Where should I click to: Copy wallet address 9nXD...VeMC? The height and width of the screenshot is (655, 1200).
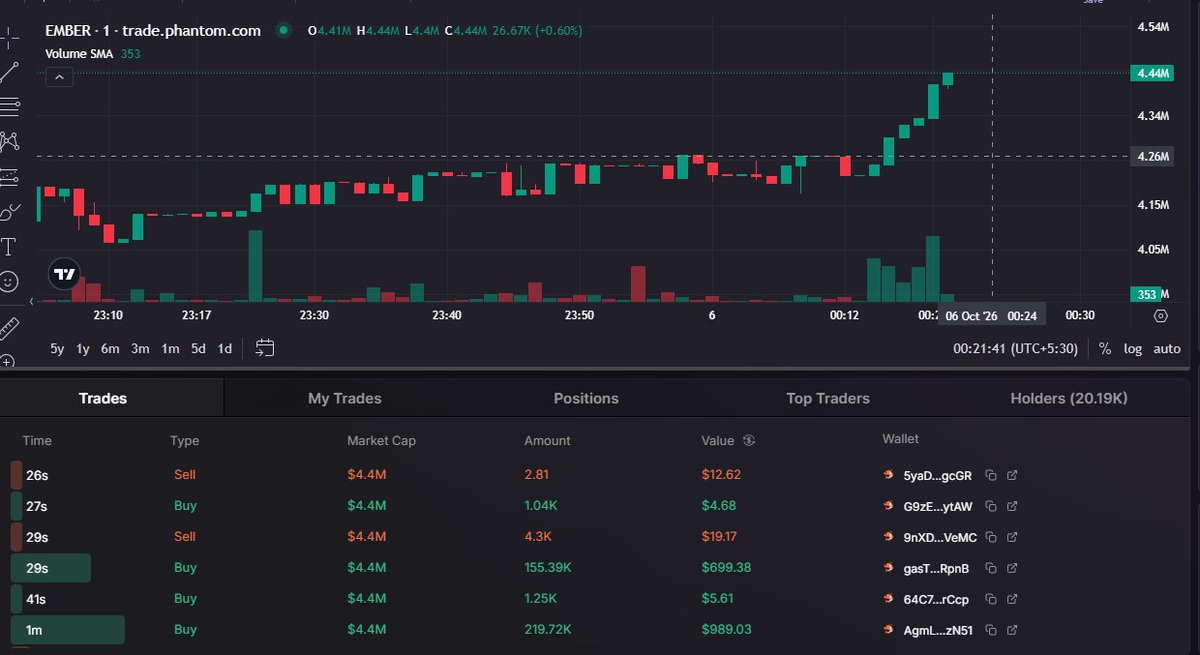(990, 537)
